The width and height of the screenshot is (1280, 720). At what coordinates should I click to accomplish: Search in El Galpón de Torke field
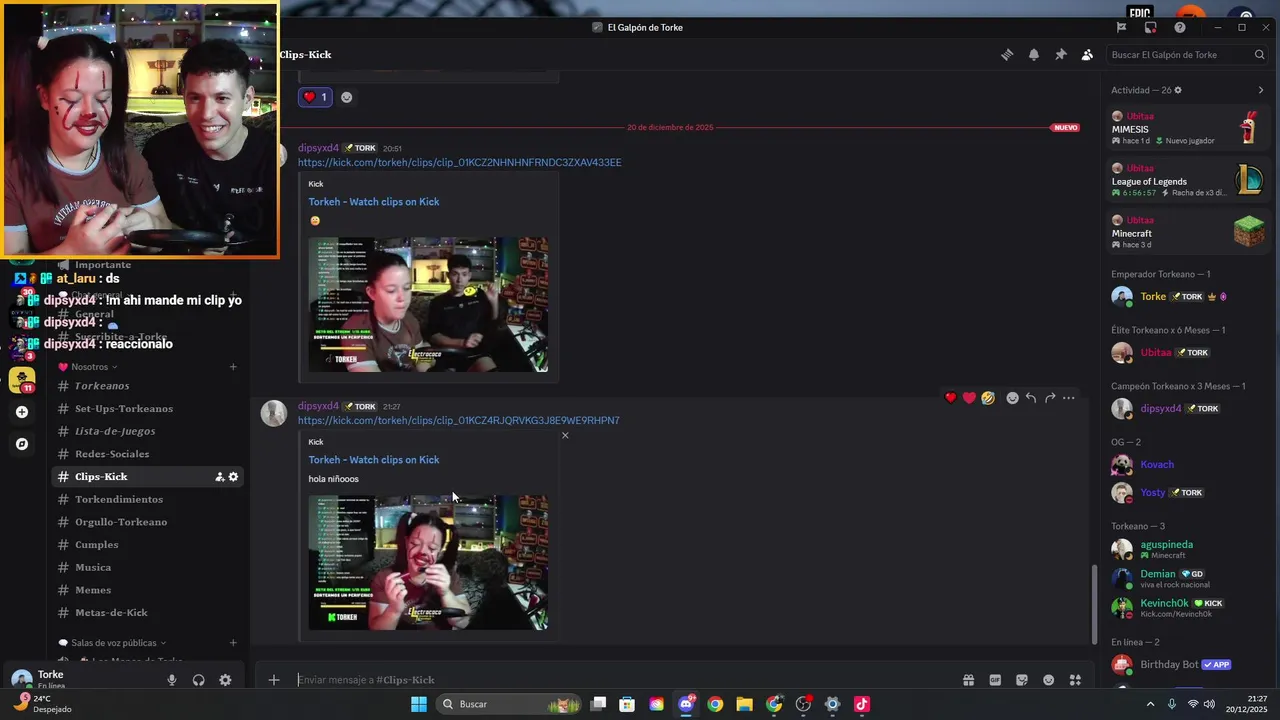[1188, 55]
